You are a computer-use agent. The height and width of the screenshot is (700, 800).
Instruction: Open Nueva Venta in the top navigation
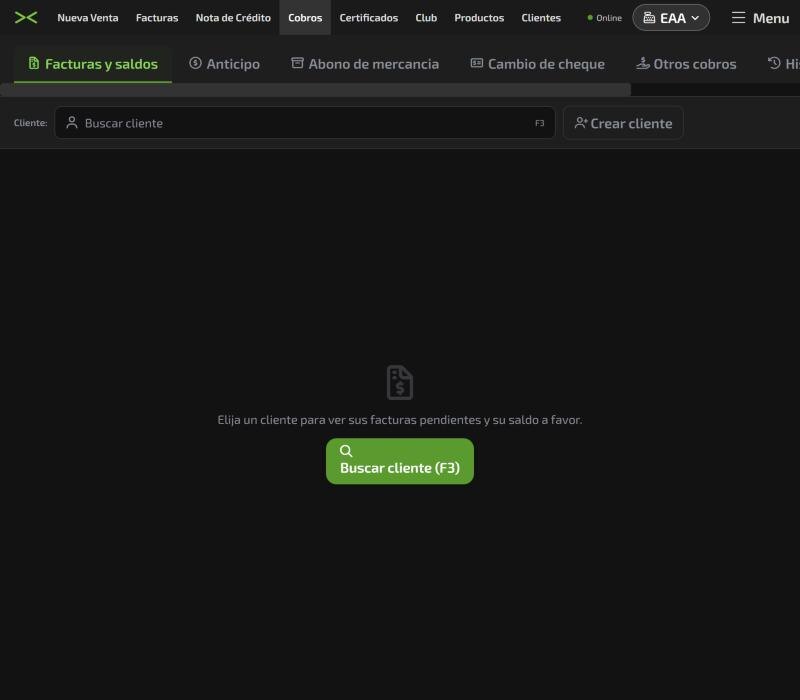click(x=88, y=18)
